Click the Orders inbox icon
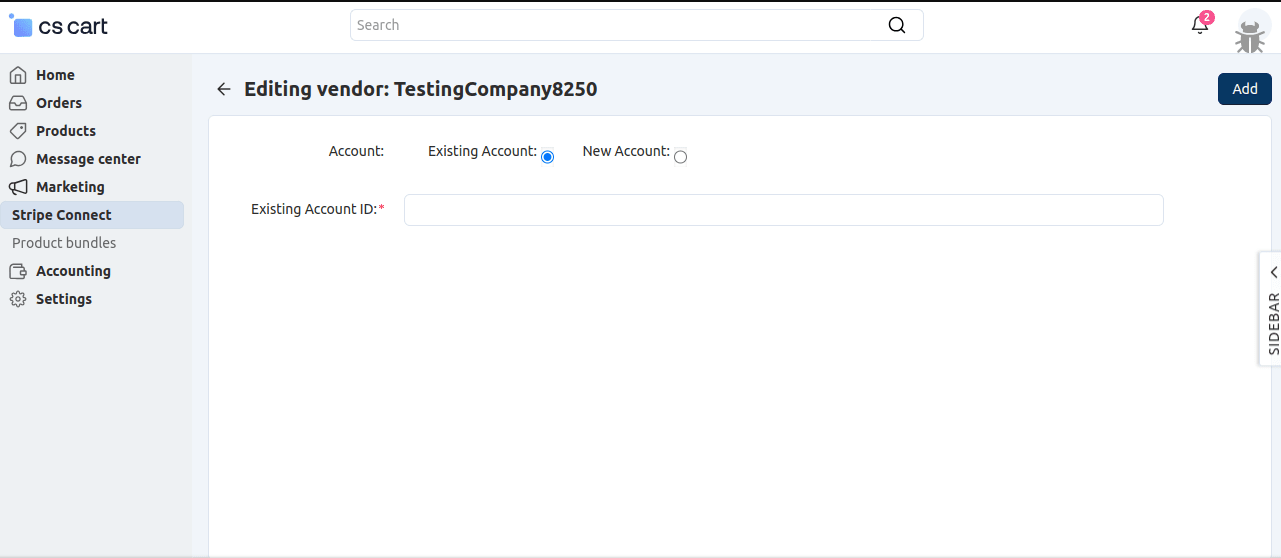 click(18, 103)
